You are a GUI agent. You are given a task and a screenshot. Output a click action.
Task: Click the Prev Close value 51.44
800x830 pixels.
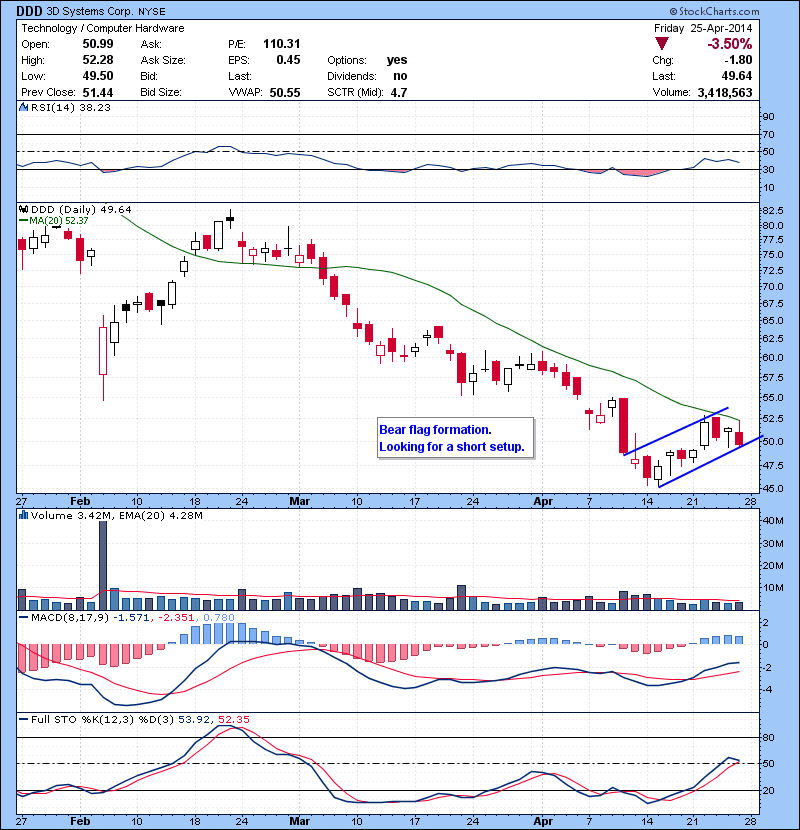click(98, 93)
